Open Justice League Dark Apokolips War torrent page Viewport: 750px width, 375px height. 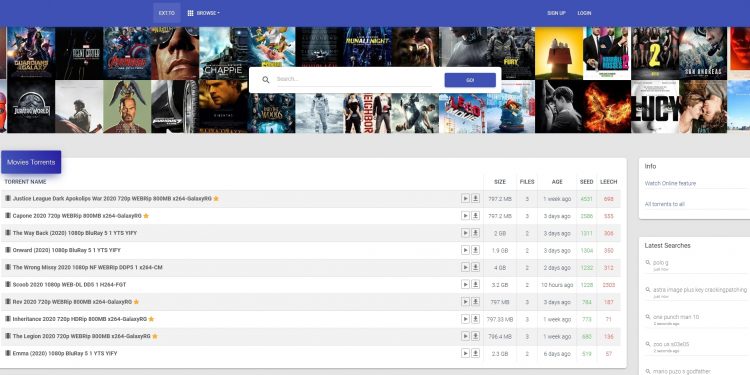[x=112, y=199]
